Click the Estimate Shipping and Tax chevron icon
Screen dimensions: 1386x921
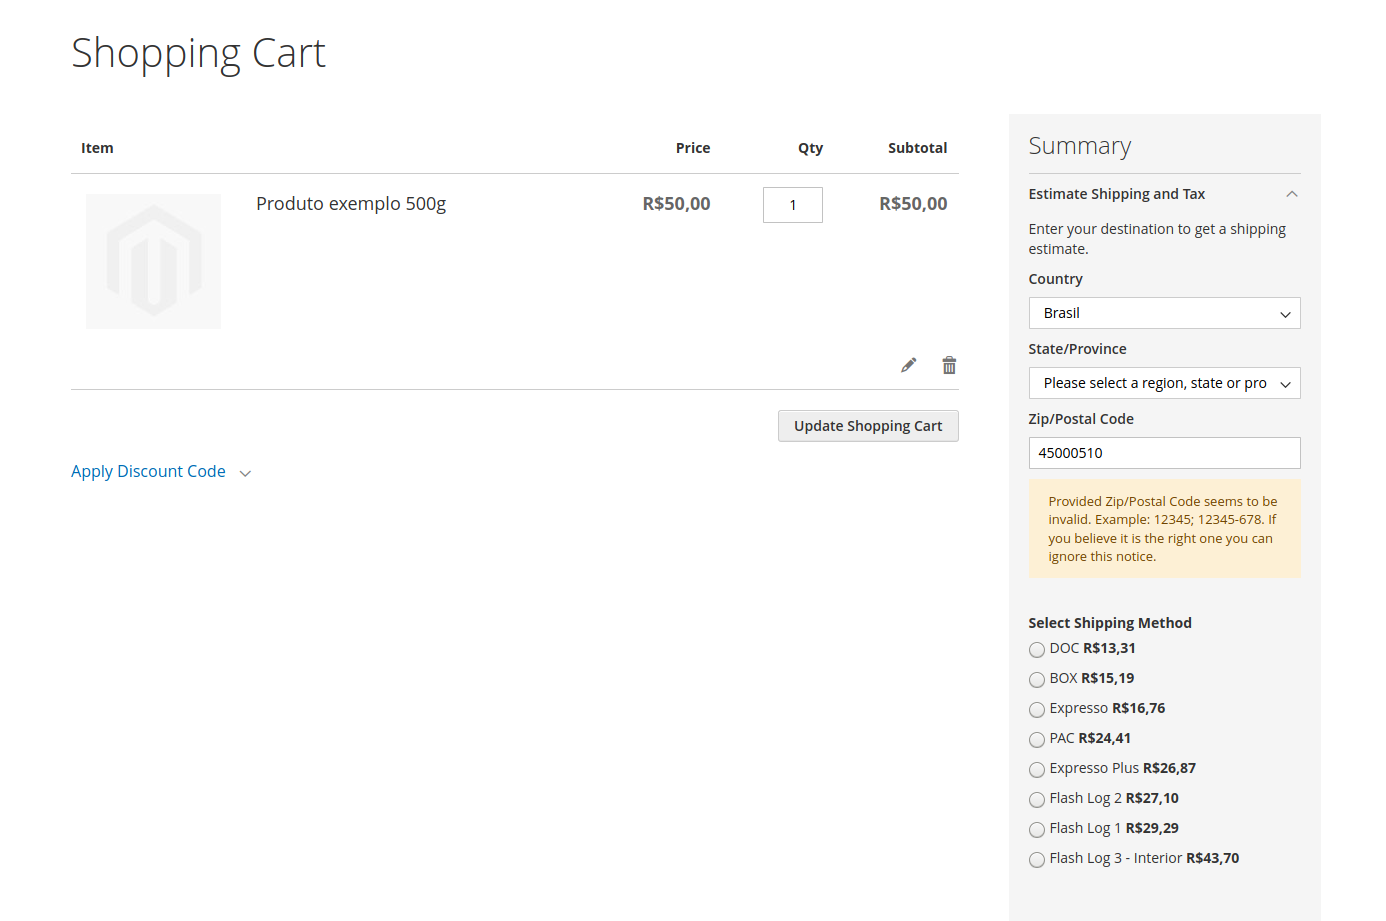(1292, 194)
